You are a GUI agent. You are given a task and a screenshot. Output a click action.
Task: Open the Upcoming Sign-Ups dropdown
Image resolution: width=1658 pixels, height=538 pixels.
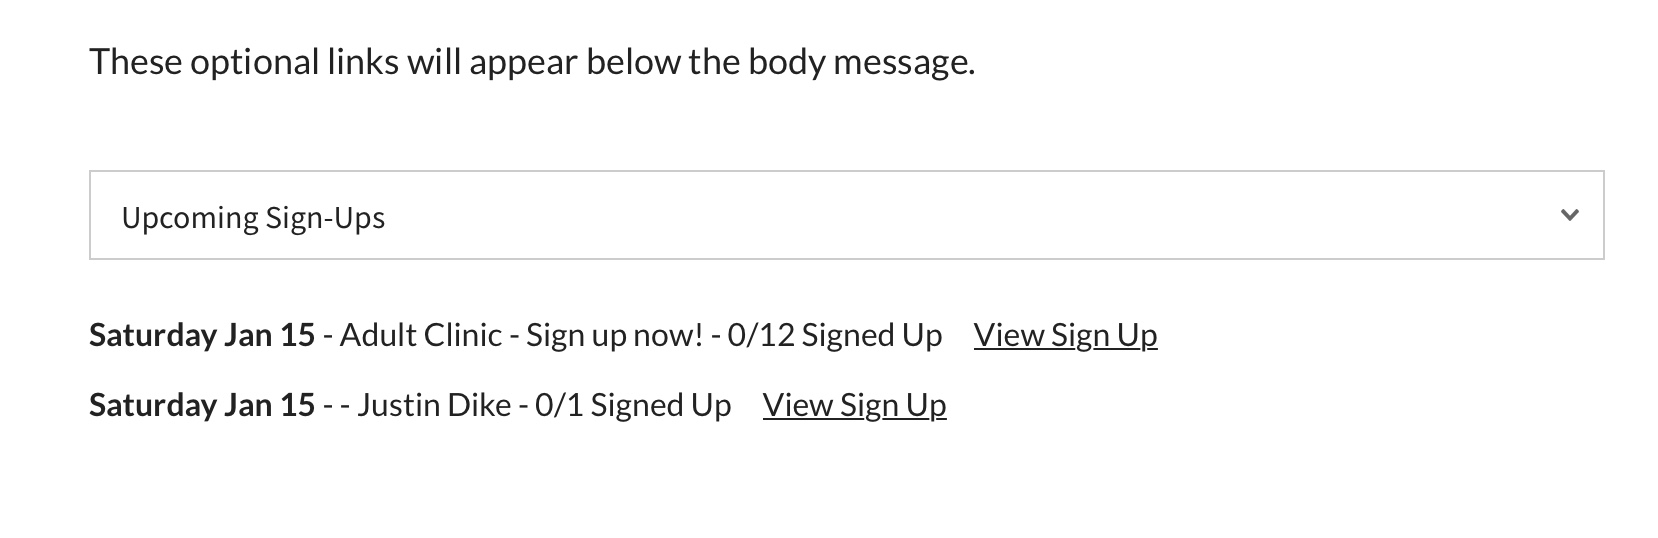coord(846,216)
